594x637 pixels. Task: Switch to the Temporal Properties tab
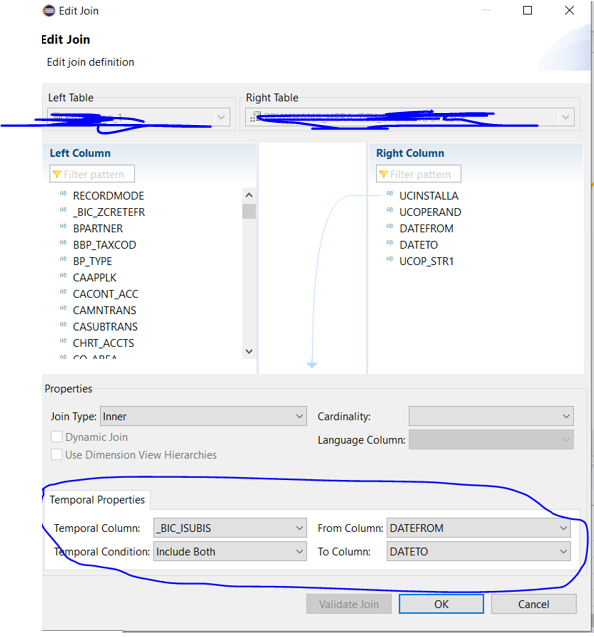point(97,500)
